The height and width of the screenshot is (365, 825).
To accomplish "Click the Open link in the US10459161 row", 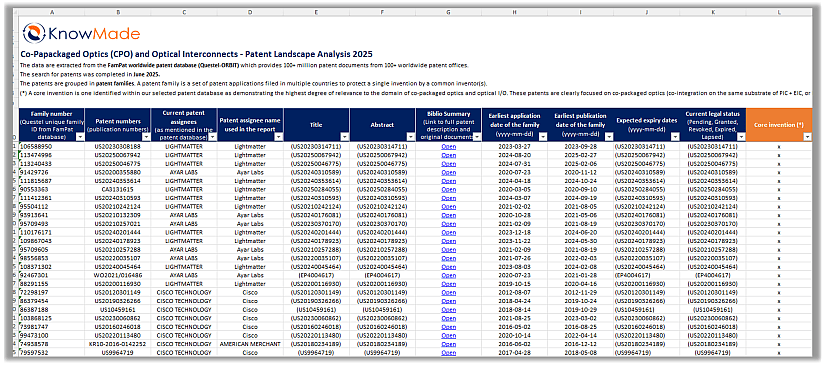I will pyautogui.click(x=448, y=309).
